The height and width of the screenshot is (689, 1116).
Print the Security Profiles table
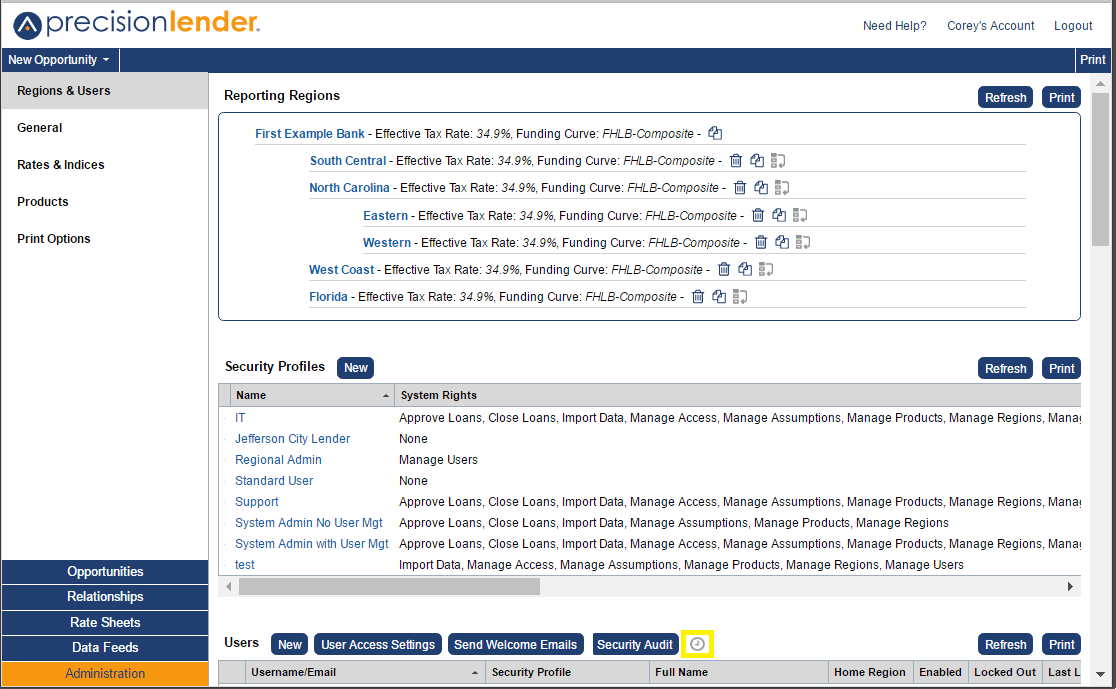pyautogui.click(x=1061, y=369)
